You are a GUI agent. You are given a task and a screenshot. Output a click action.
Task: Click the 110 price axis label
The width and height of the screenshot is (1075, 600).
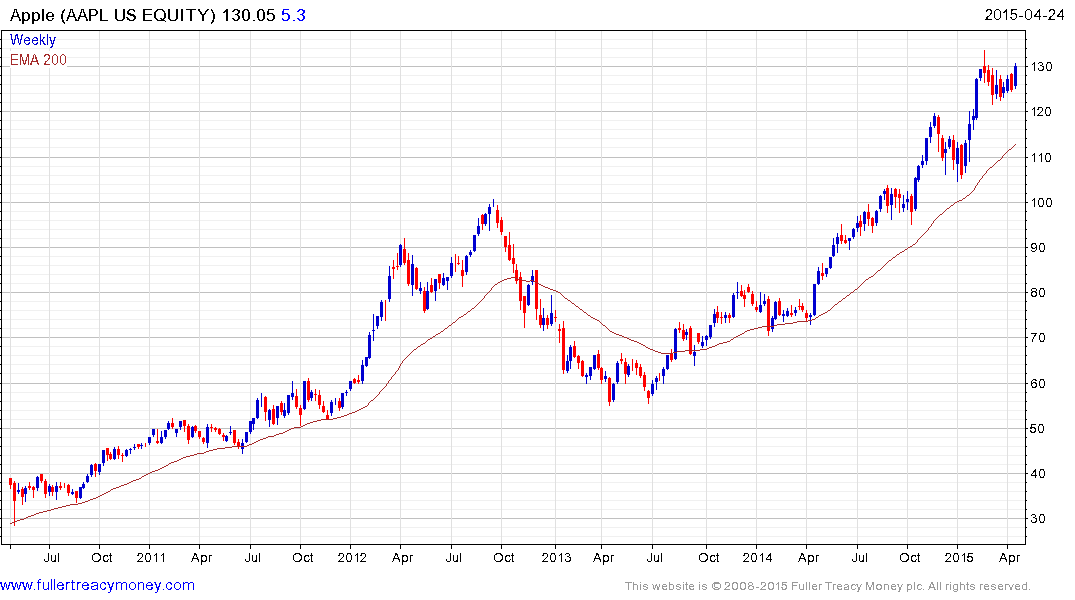tap(1041, 157)
